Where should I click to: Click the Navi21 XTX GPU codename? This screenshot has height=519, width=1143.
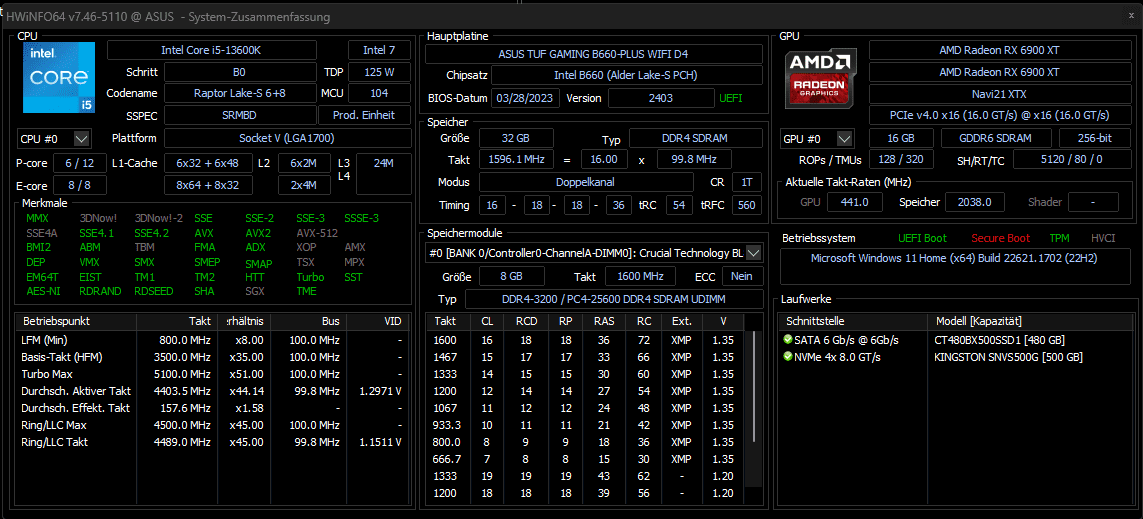999,94
